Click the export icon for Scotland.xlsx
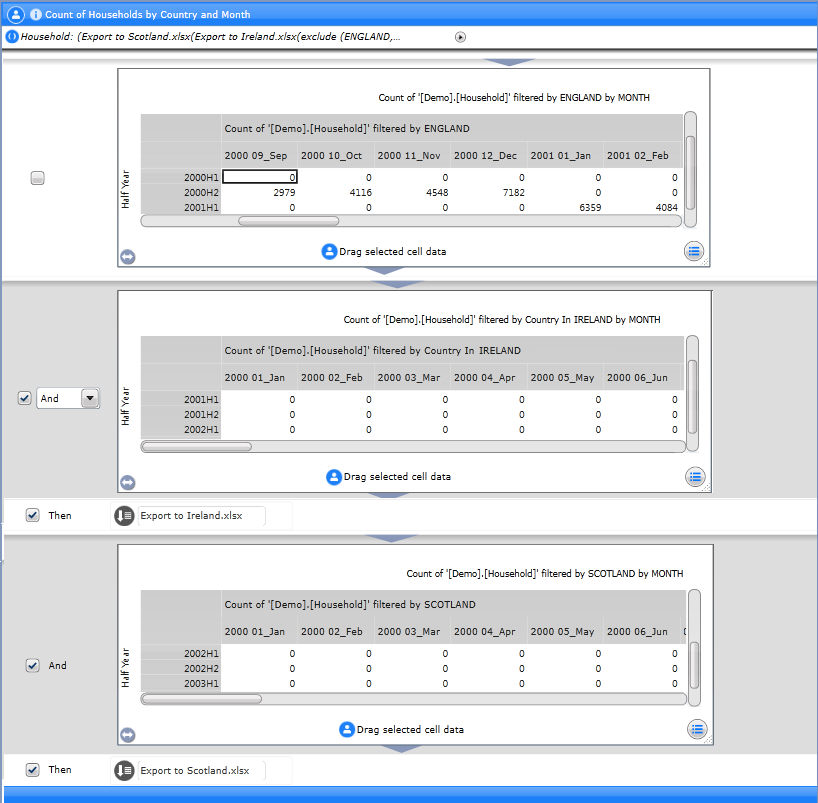This screenshot has height=803, width=818. pos(124,771)
